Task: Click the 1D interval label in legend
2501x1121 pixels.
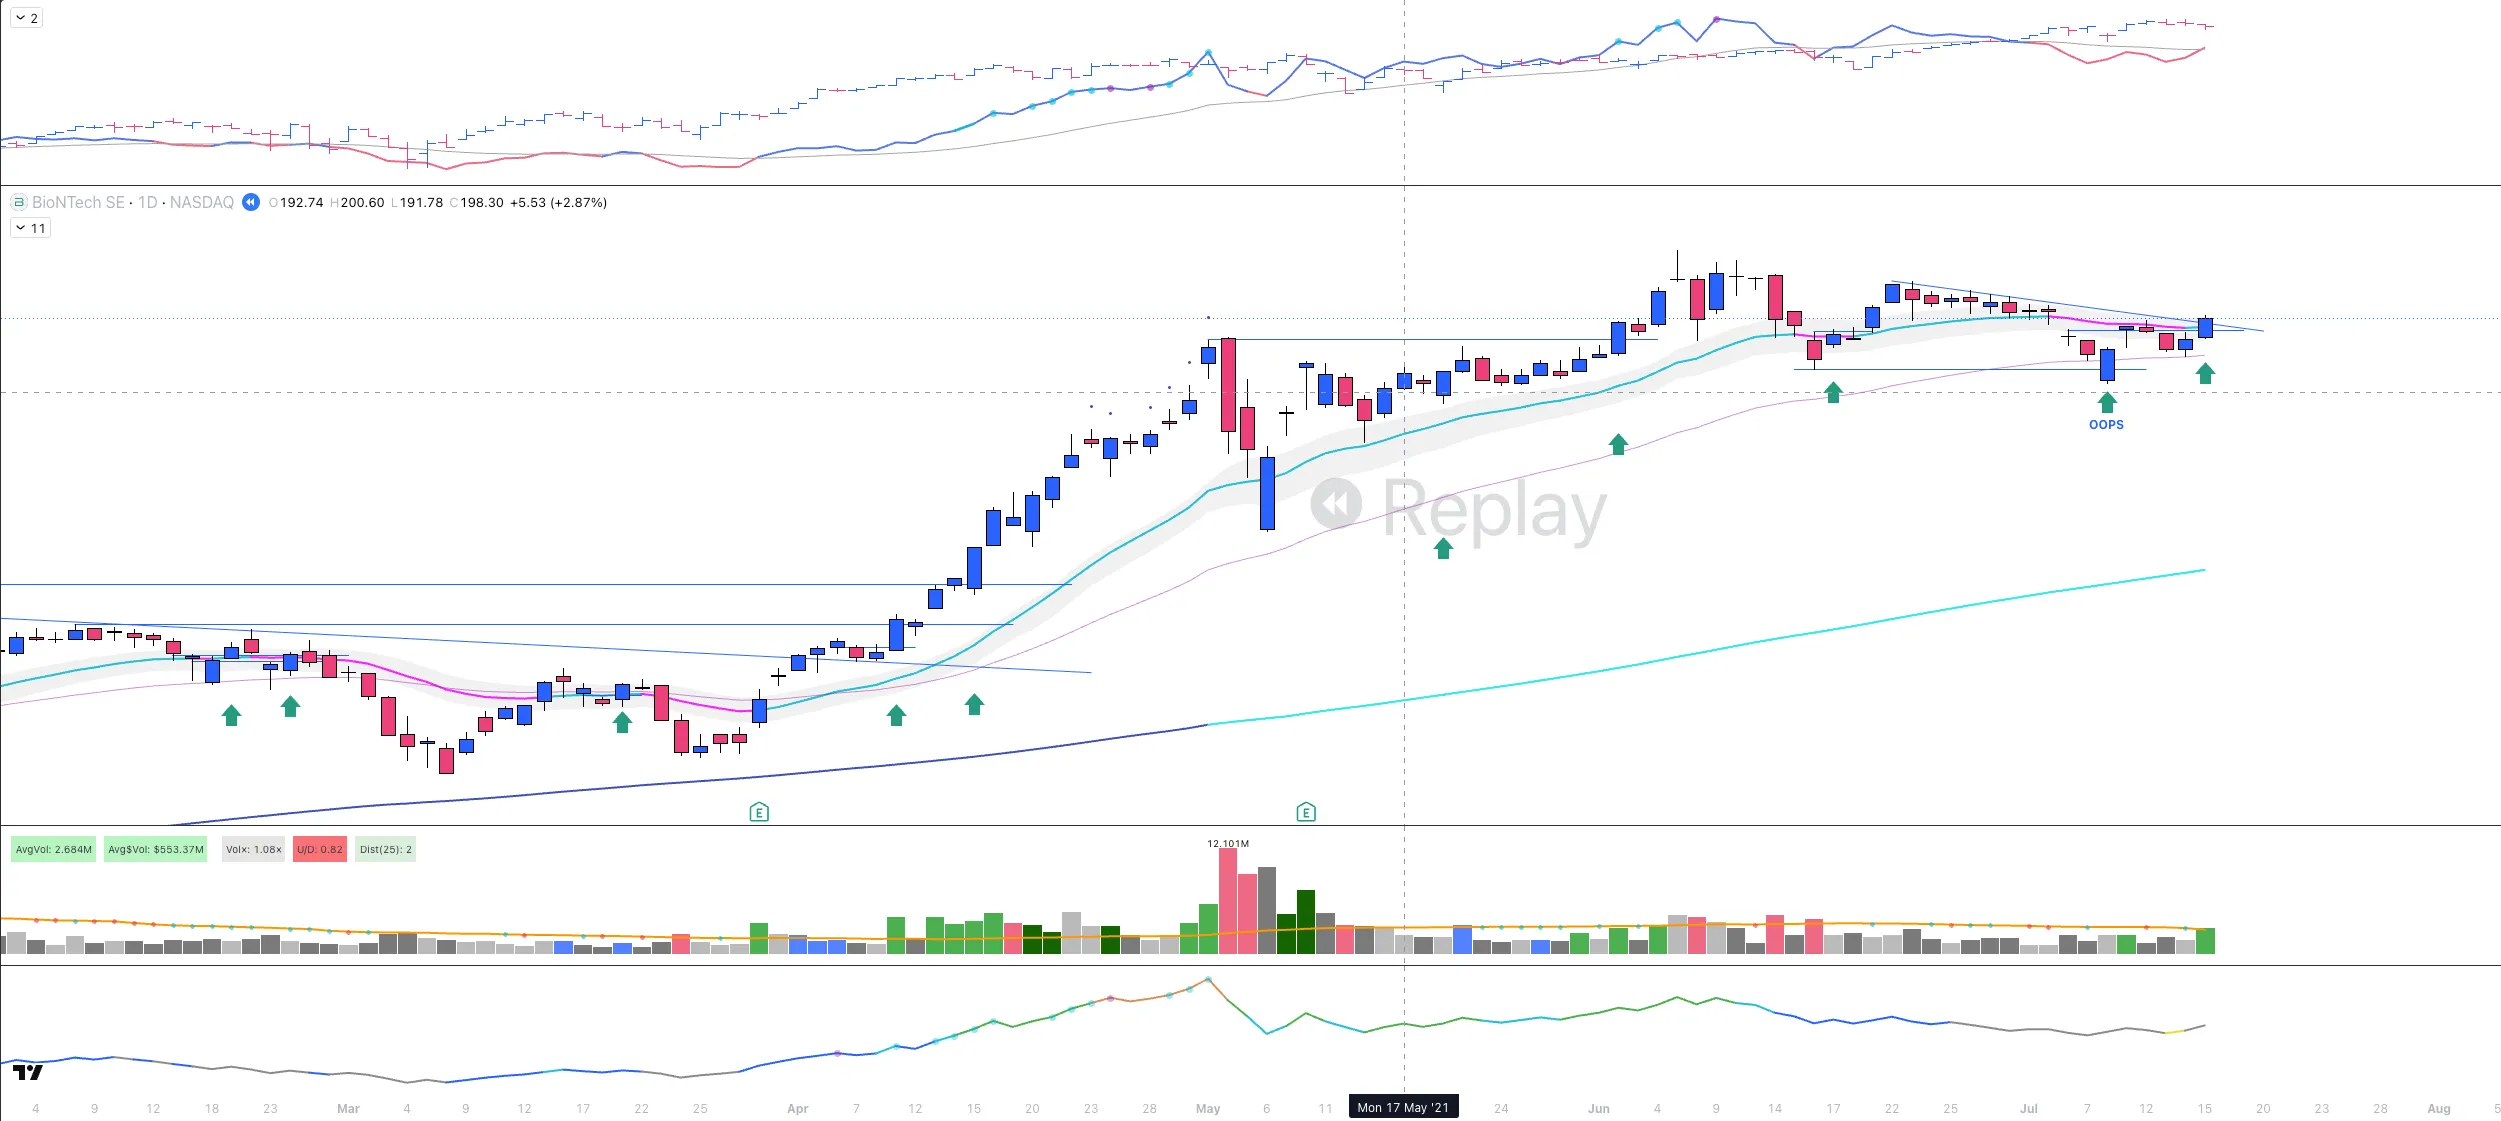Action: pos(148,202)
